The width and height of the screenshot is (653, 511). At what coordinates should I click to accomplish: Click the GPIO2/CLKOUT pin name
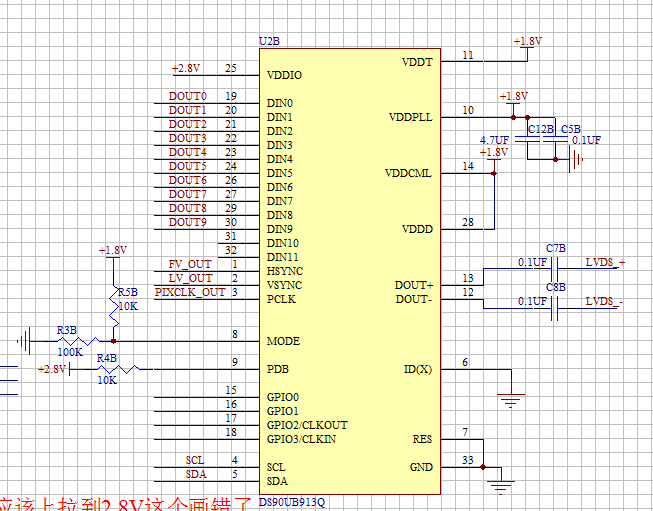307,425
